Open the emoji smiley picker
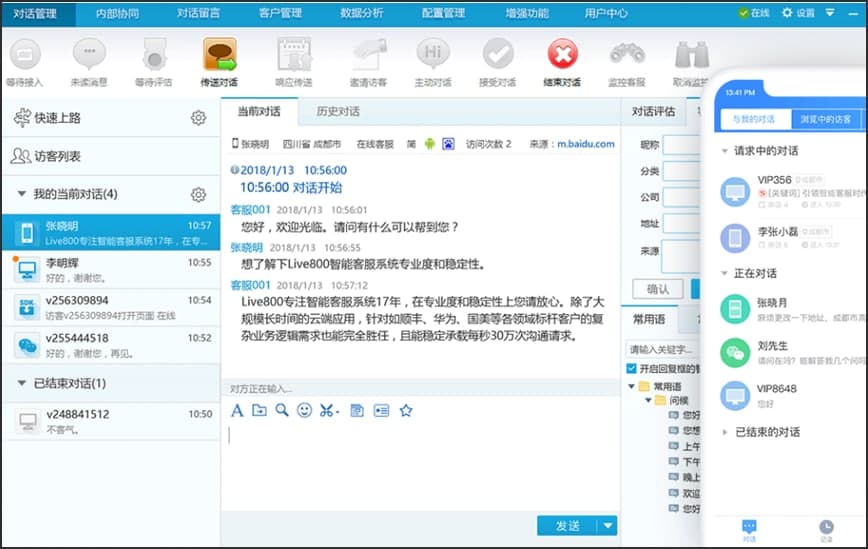 (304, 411)
